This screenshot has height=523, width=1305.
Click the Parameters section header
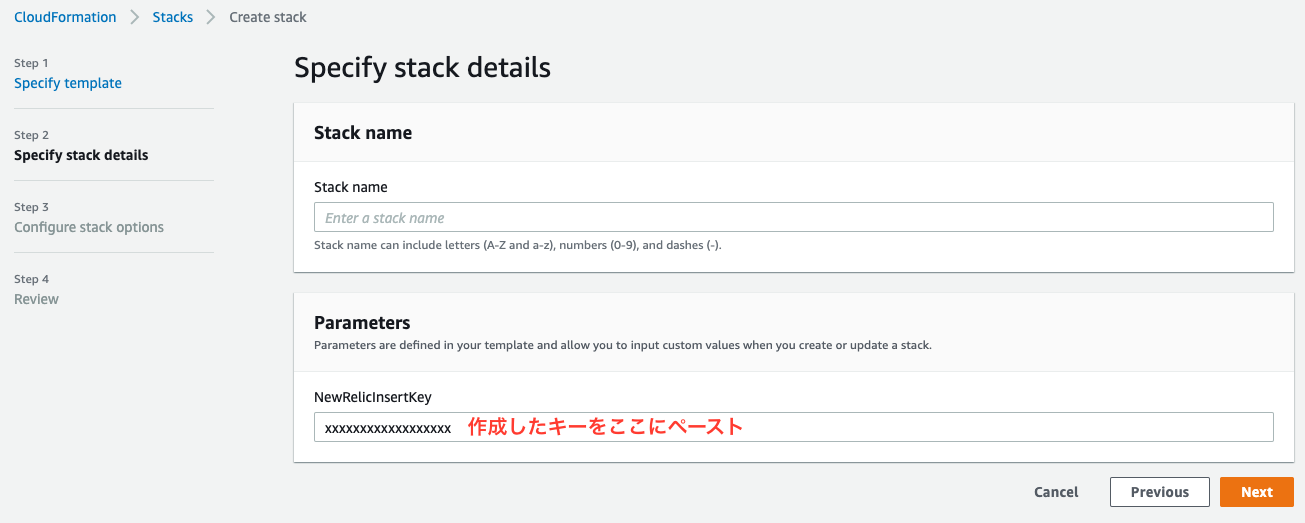click(x=362, y=323)
